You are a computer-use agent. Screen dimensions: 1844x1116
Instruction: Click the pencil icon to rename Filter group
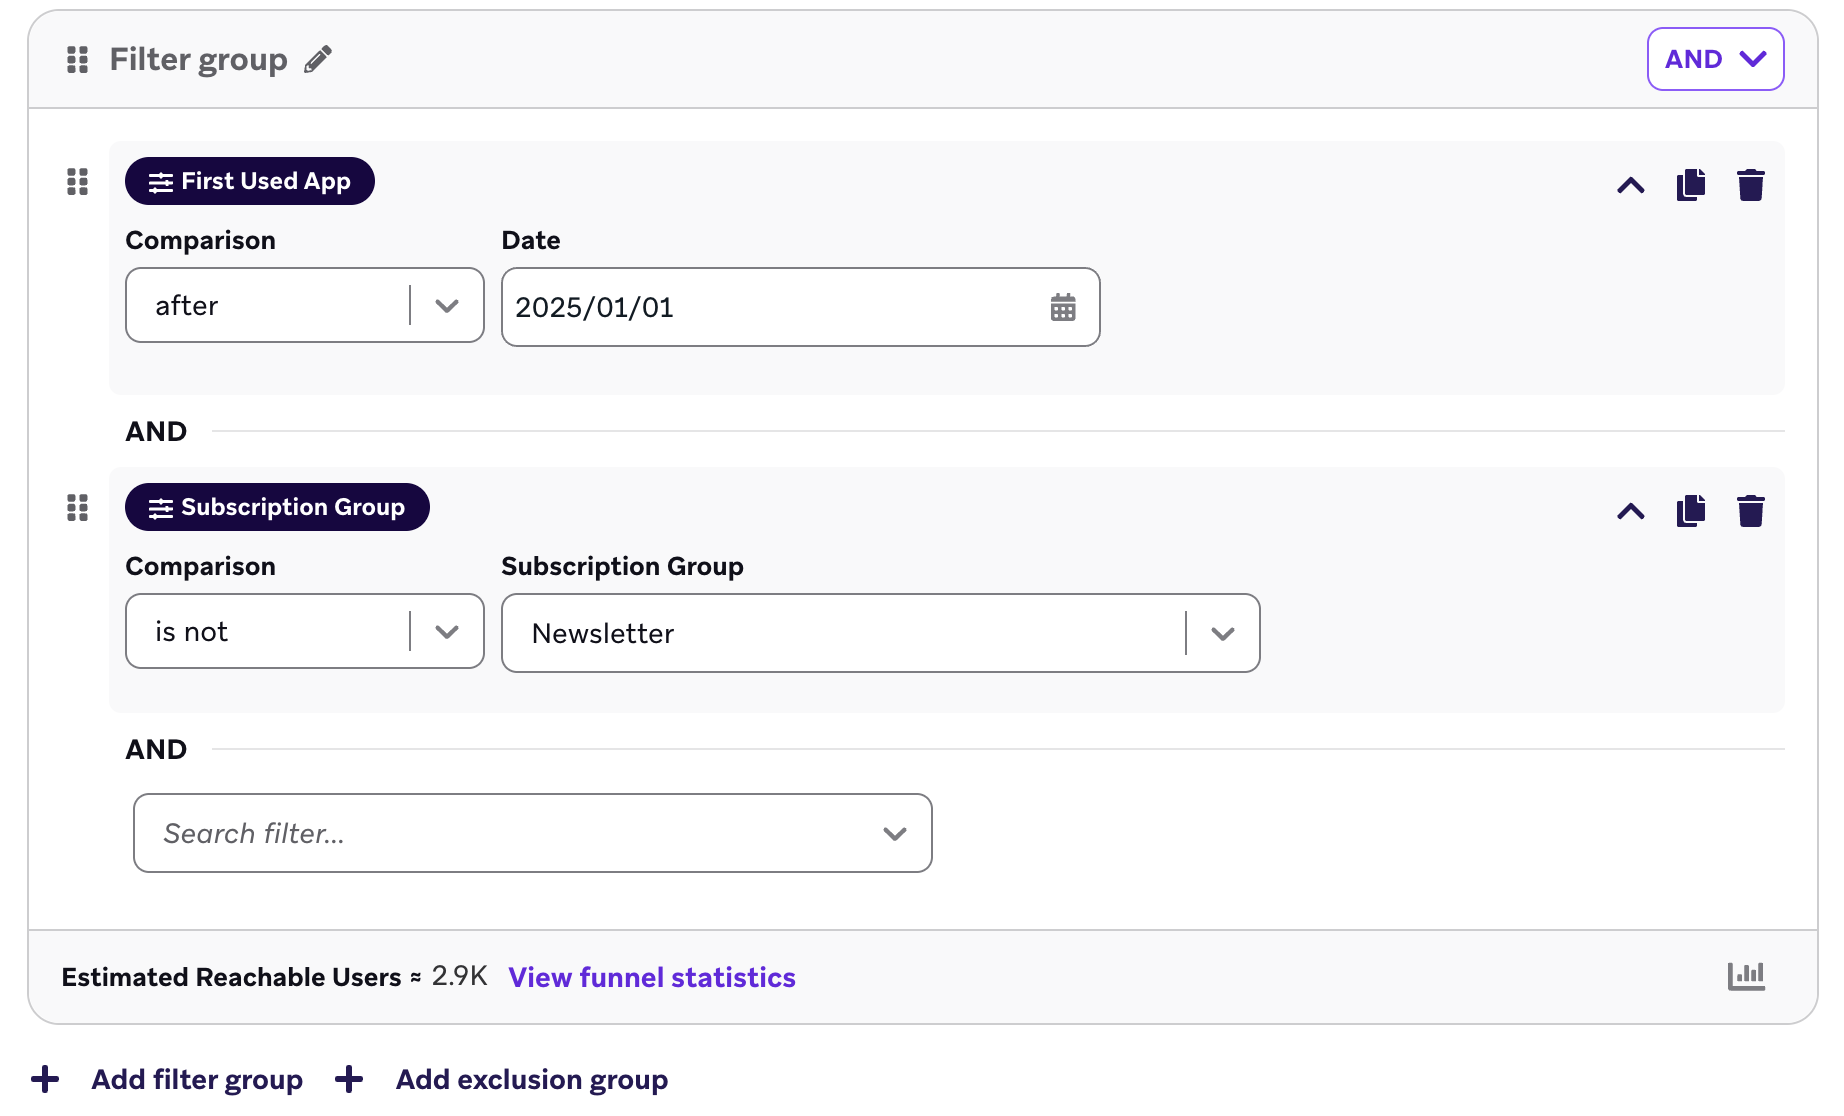(318, 60)
